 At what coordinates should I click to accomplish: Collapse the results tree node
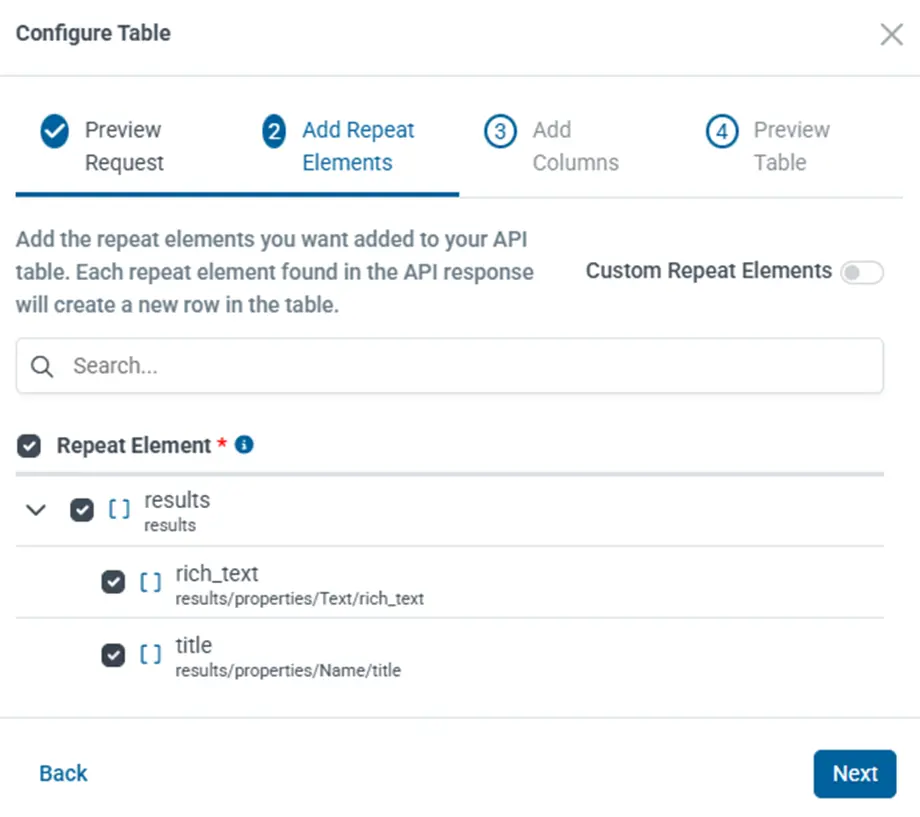[36, 510]
